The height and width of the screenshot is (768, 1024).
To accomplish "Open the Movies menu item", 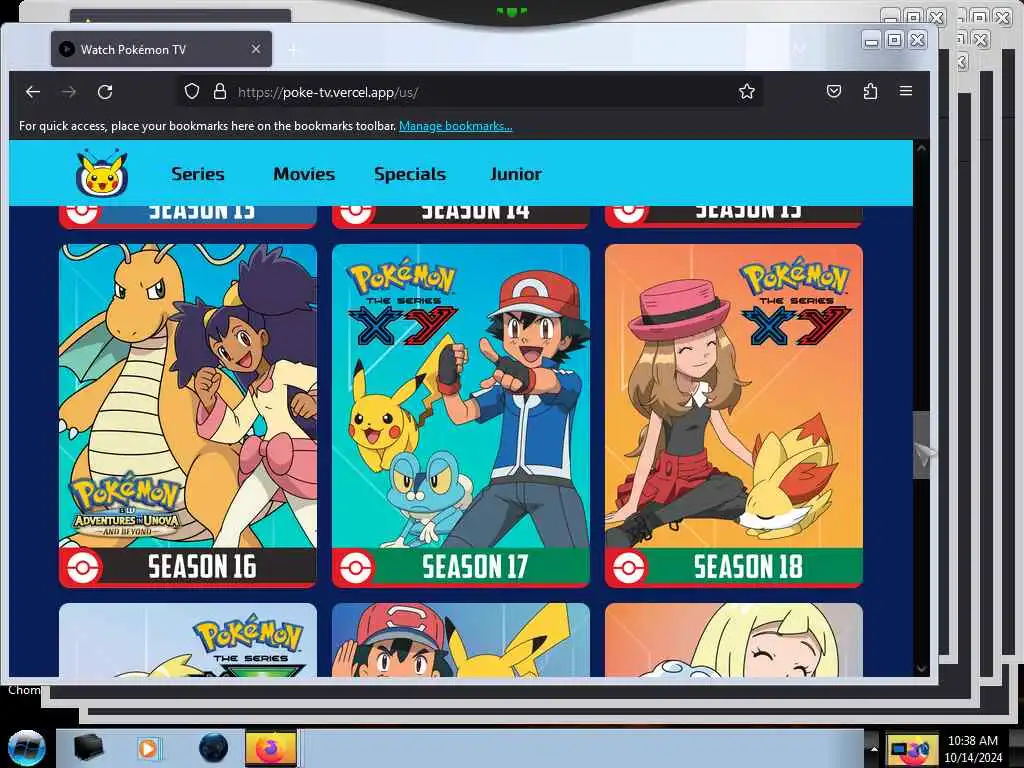I will pos(304,174).
